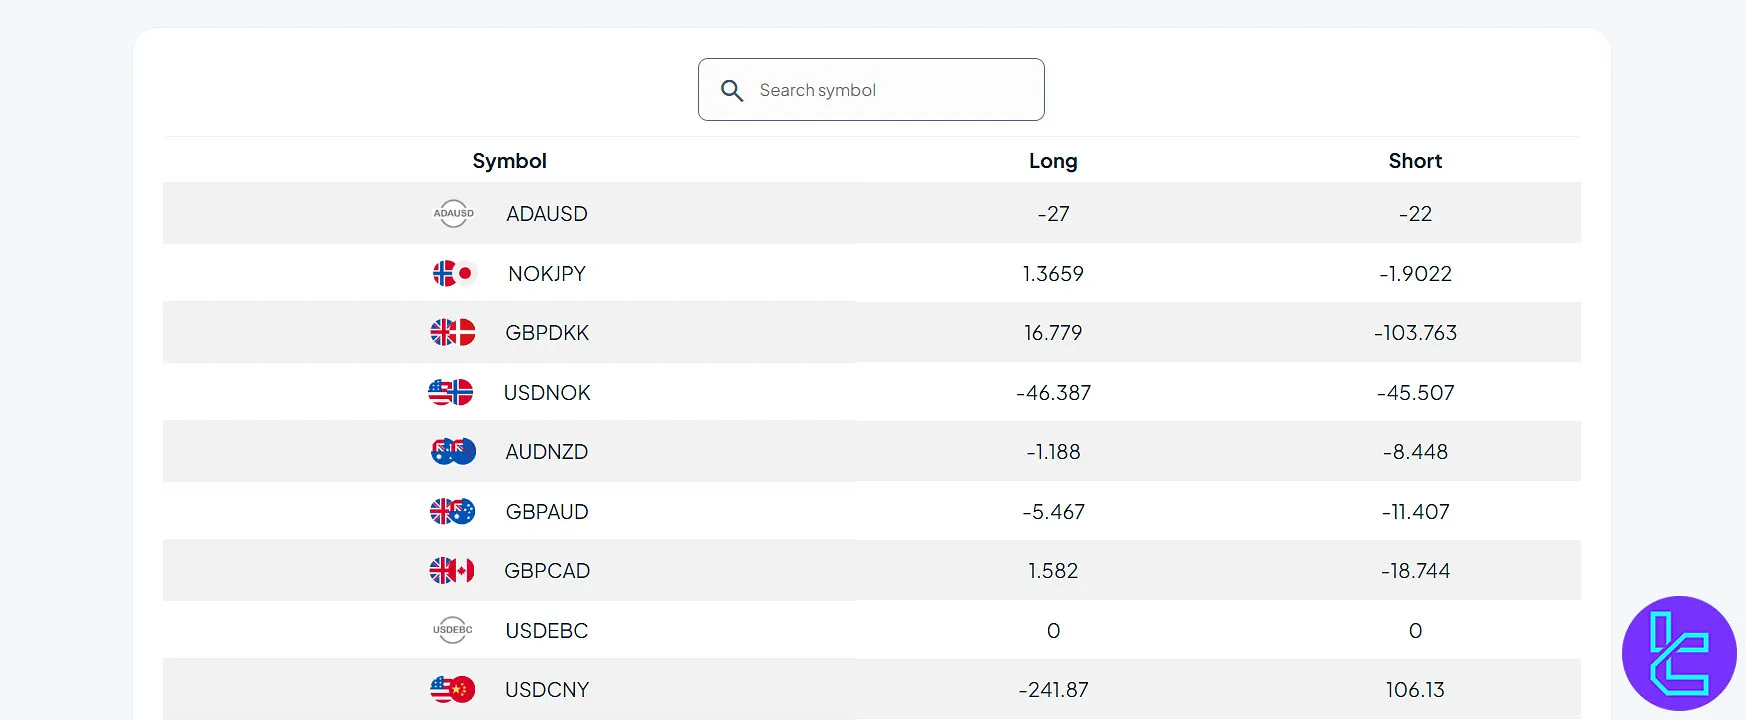Image resolution: width=1746 pixels, height=720 pixels.
Task: Click the AUDNZD flag icon
Action: coord(453,451)
